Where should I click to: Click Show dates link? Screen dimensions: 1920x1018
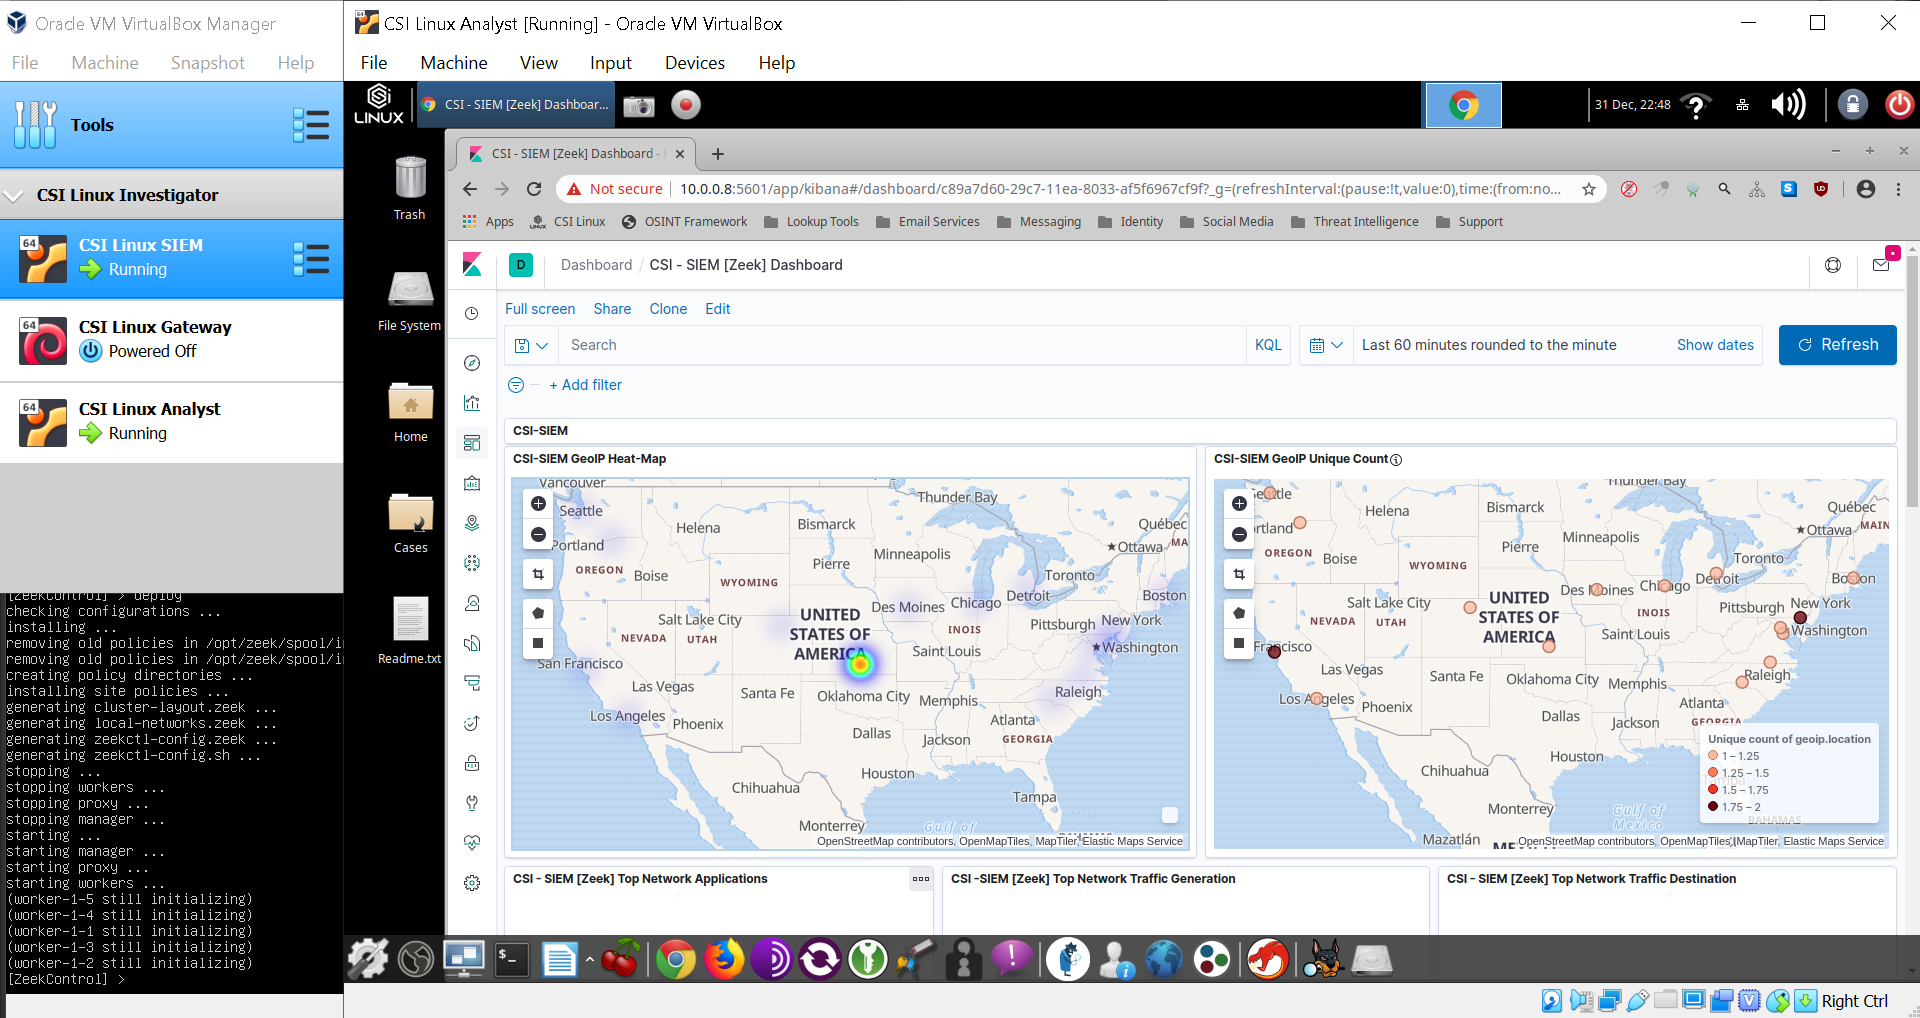(1715, 345)
